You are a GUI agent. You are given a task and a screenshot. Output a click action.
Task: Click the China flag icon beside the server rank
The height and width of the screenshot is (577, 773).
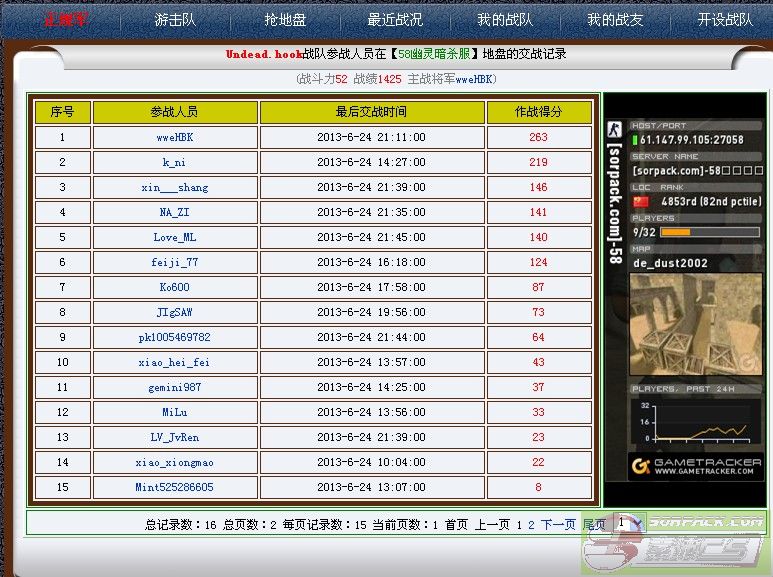(641, 201)
